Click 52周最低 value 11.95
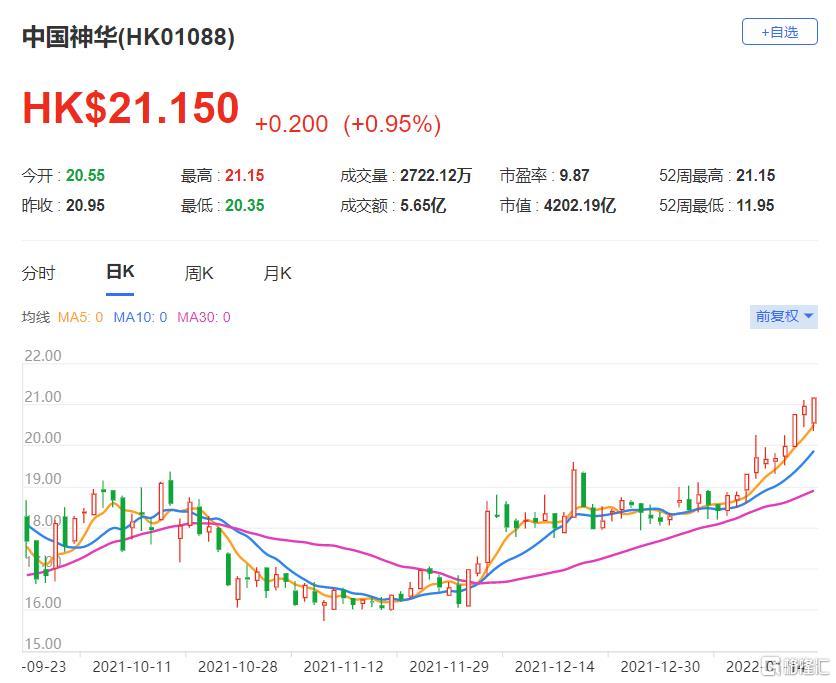This screenshot has height=683, width=836. pos(755,205)
